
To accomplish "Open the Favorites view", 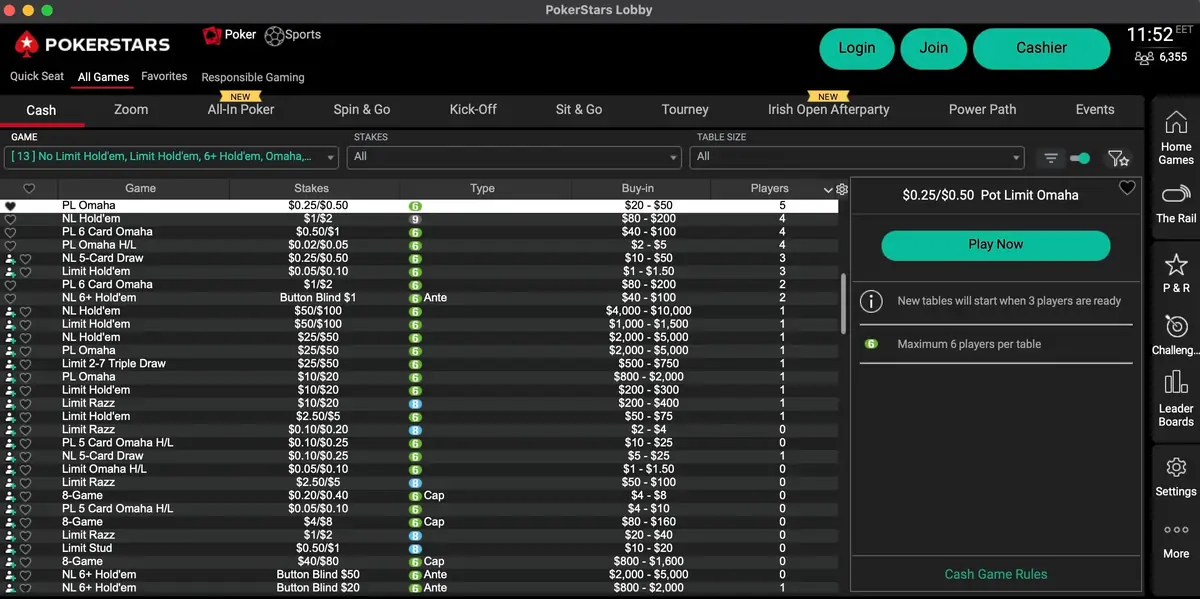I will click(x=164, y=77).
